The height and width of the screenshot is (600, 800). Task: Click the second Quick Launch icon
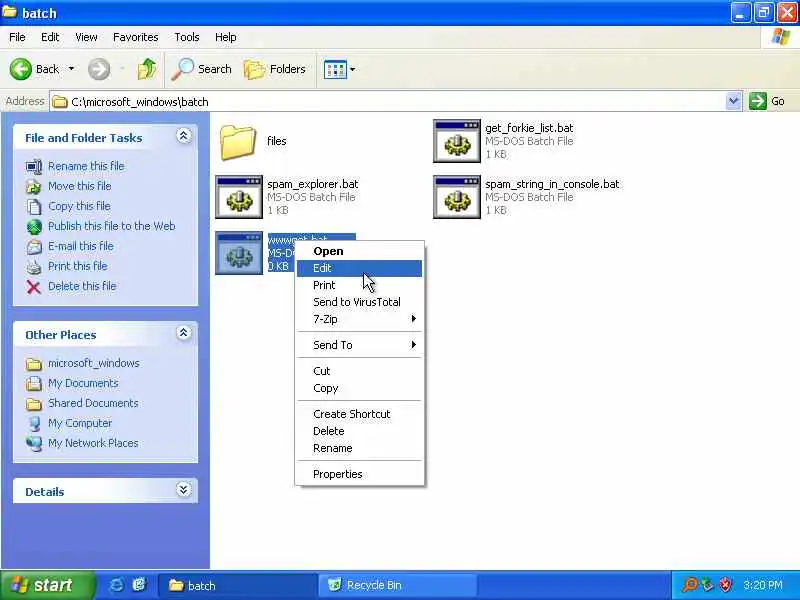(139, 585)
